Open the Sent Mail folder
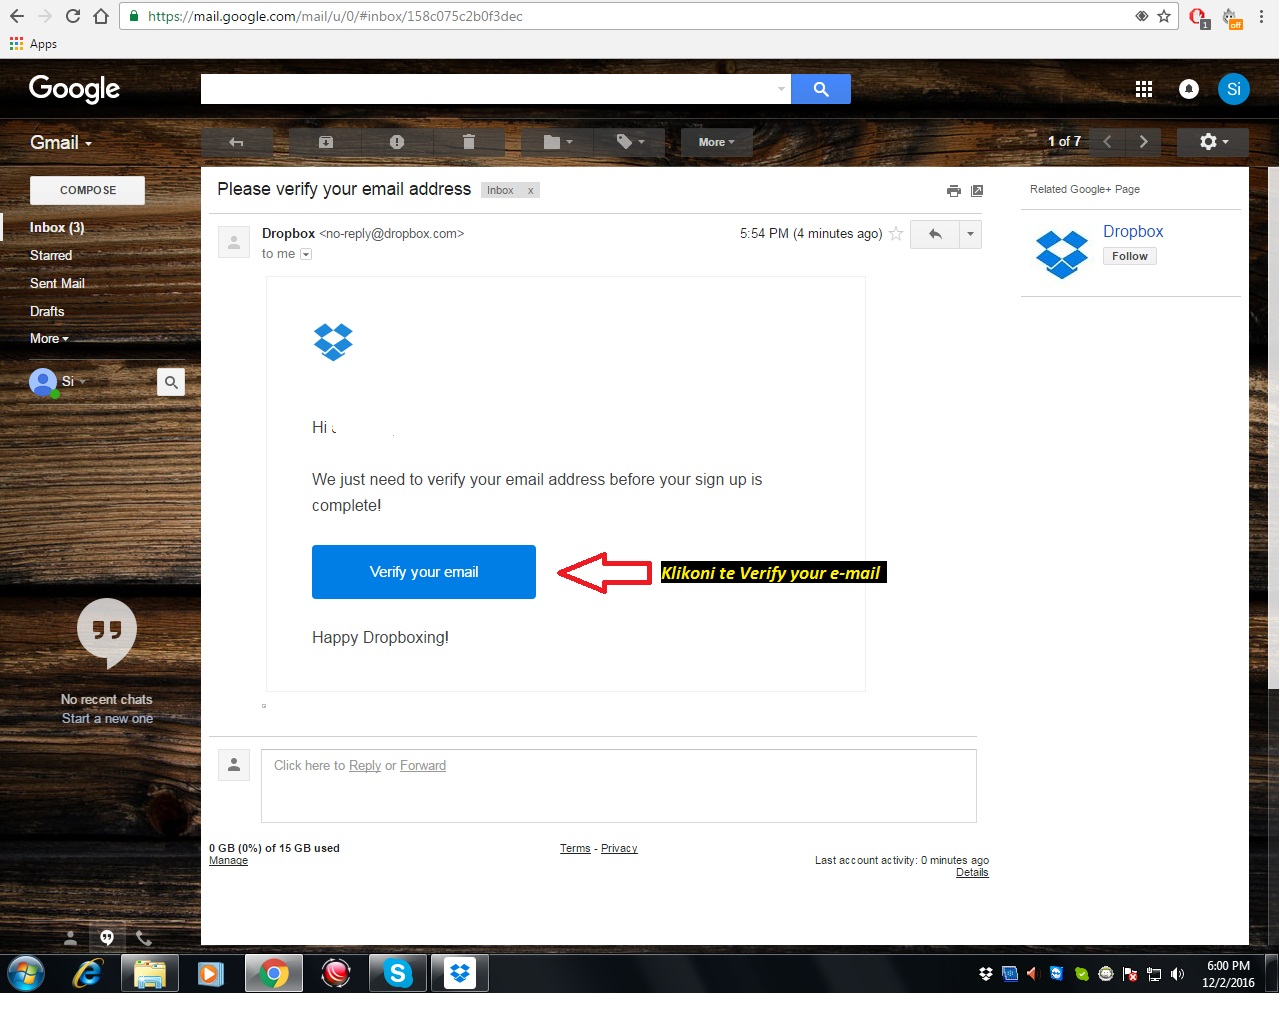The image size is (1280, 1024). click(57, 284)
